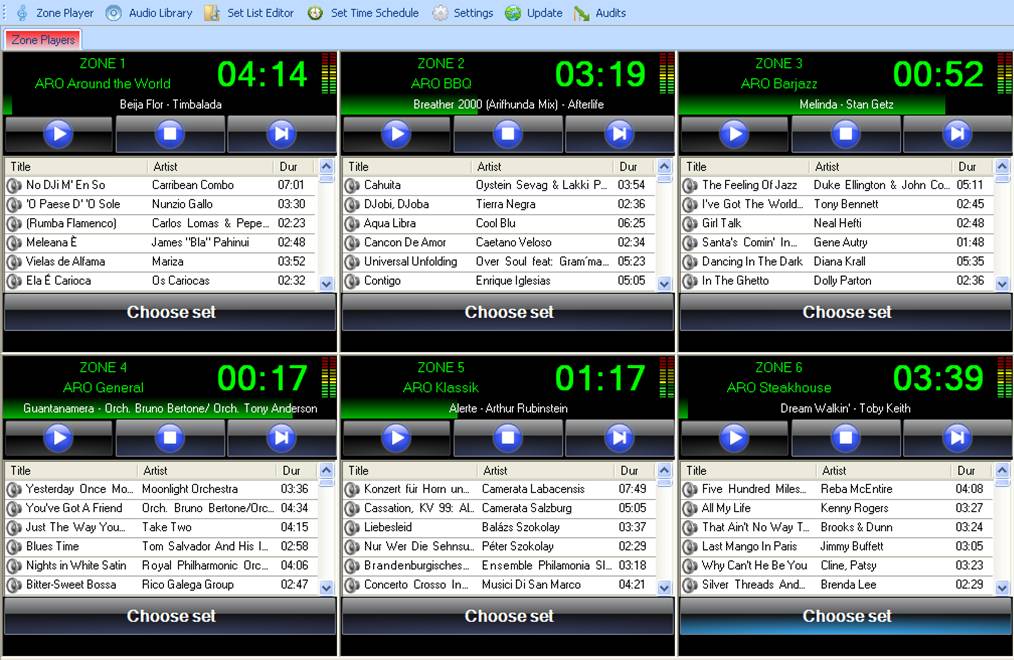Skip to next track in Zone 3

(x=957, y=134)
